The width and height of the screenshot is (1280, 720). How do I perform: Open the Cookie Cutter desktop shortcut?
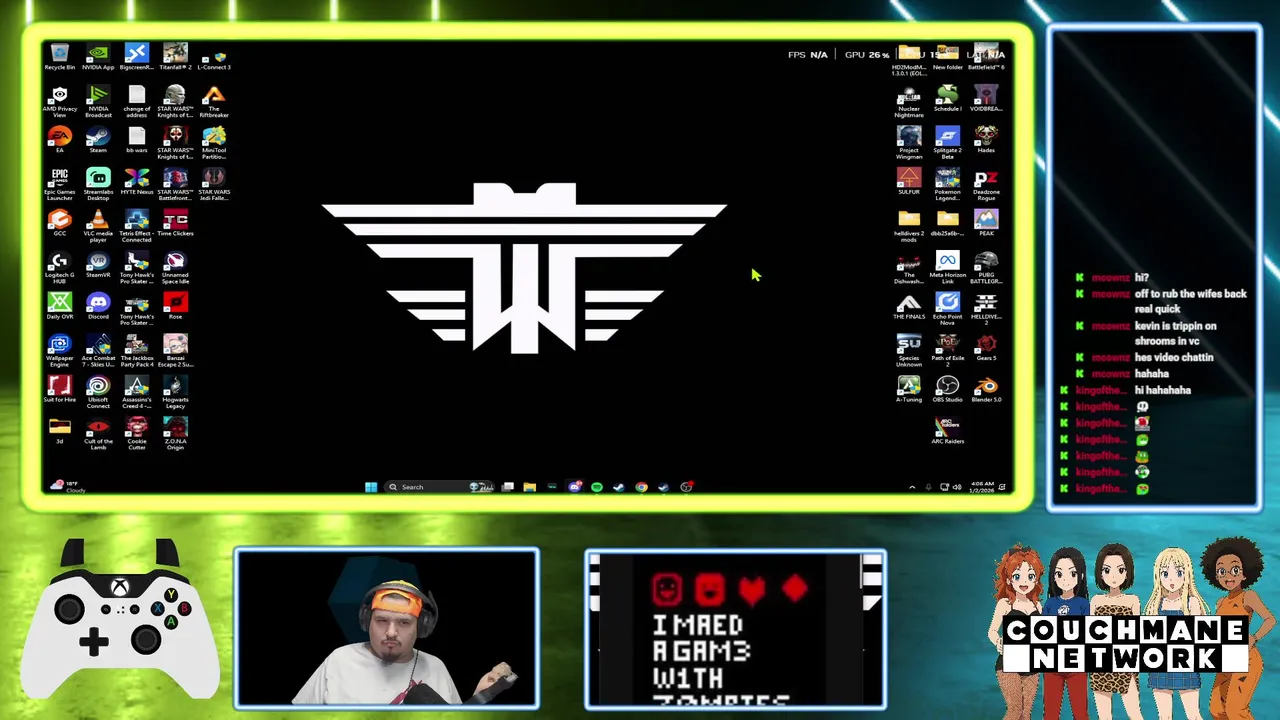(137, 434)
